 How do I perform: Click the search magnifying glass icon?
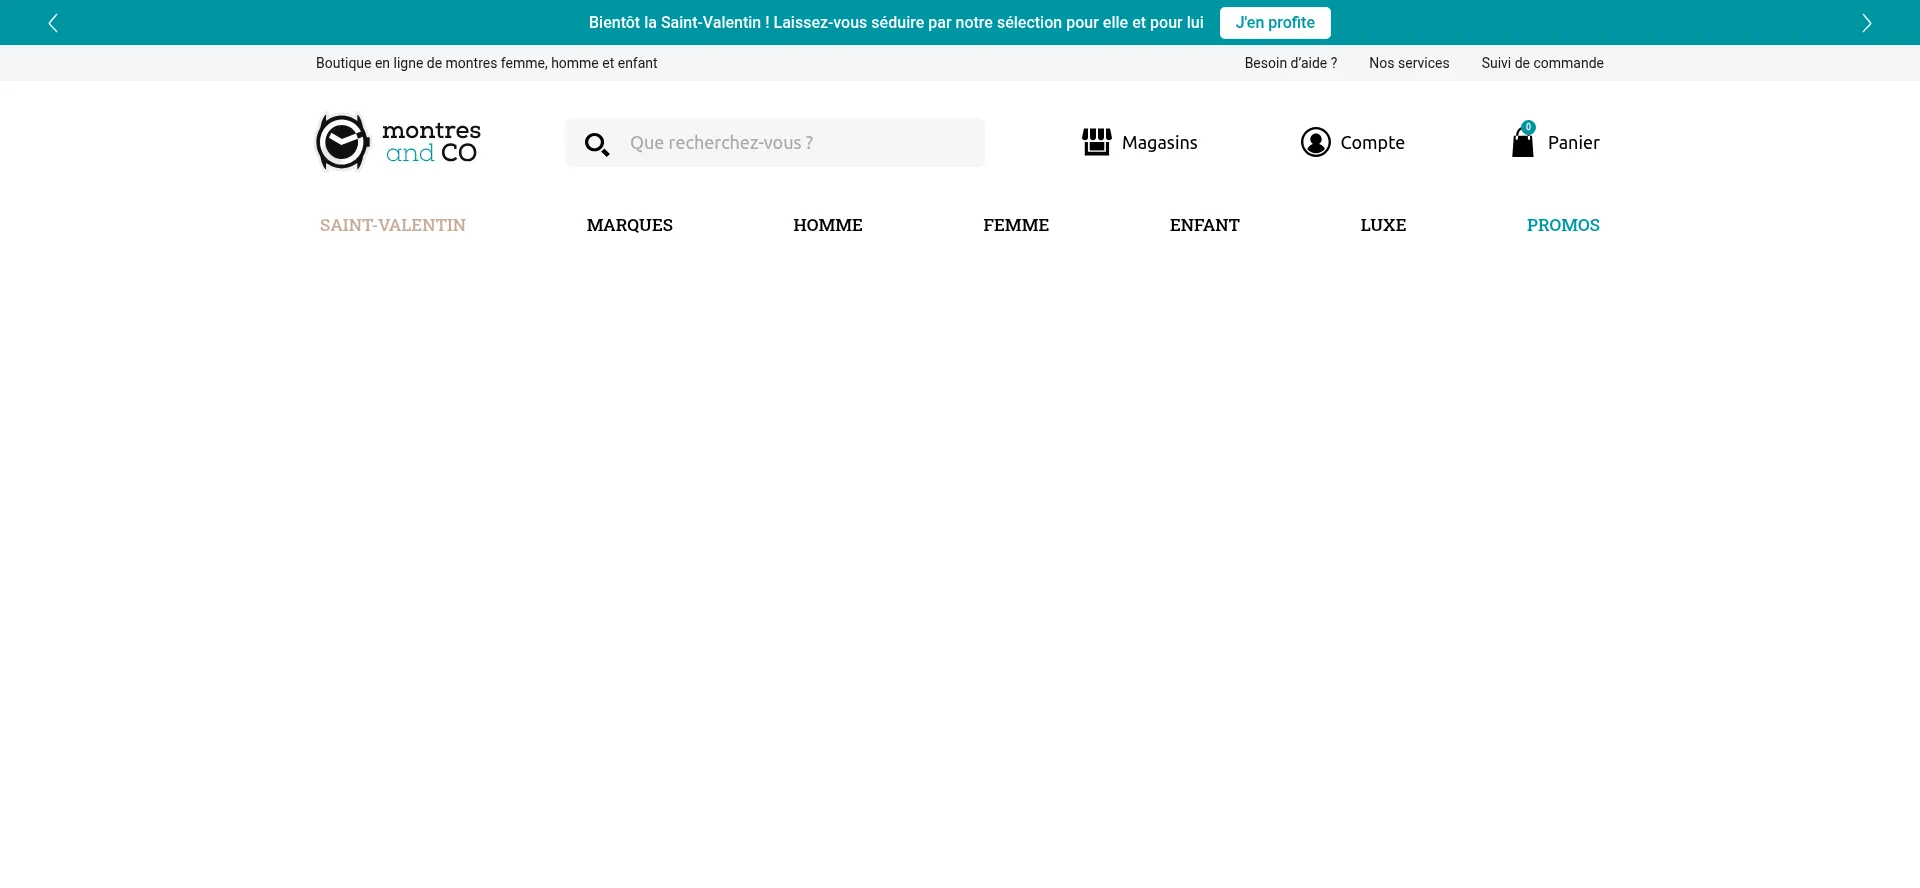tap(597, 144)
